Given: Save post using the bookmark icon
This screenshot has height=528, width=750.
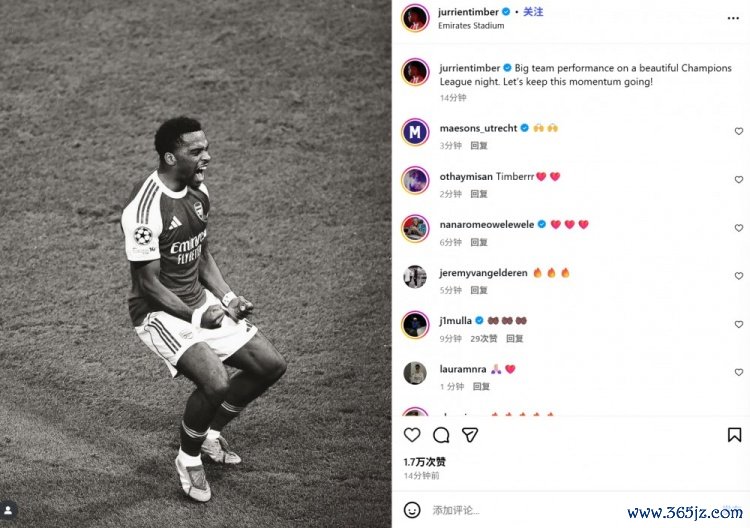Looking at the screenshot, I should [734, 435].
